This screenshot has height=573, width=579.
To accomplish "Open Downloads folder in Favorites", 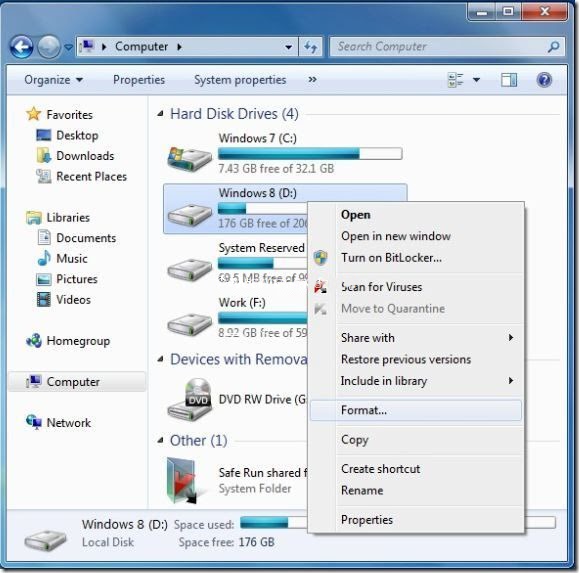I will (x=75, y=156).
